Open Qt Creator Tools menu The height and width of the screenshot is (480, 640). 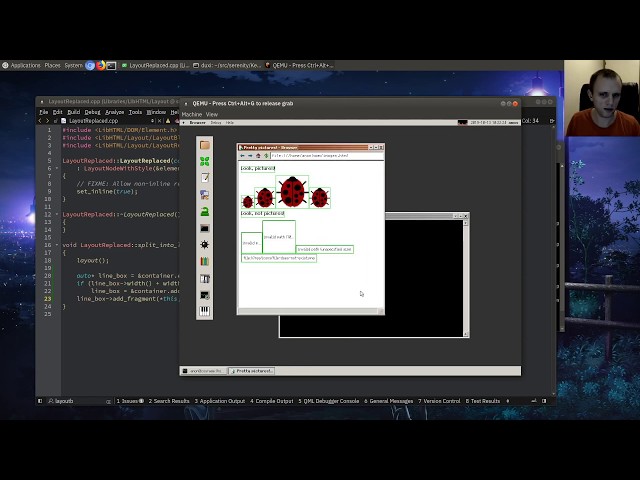pyautogui.click(x=135, y=112)
